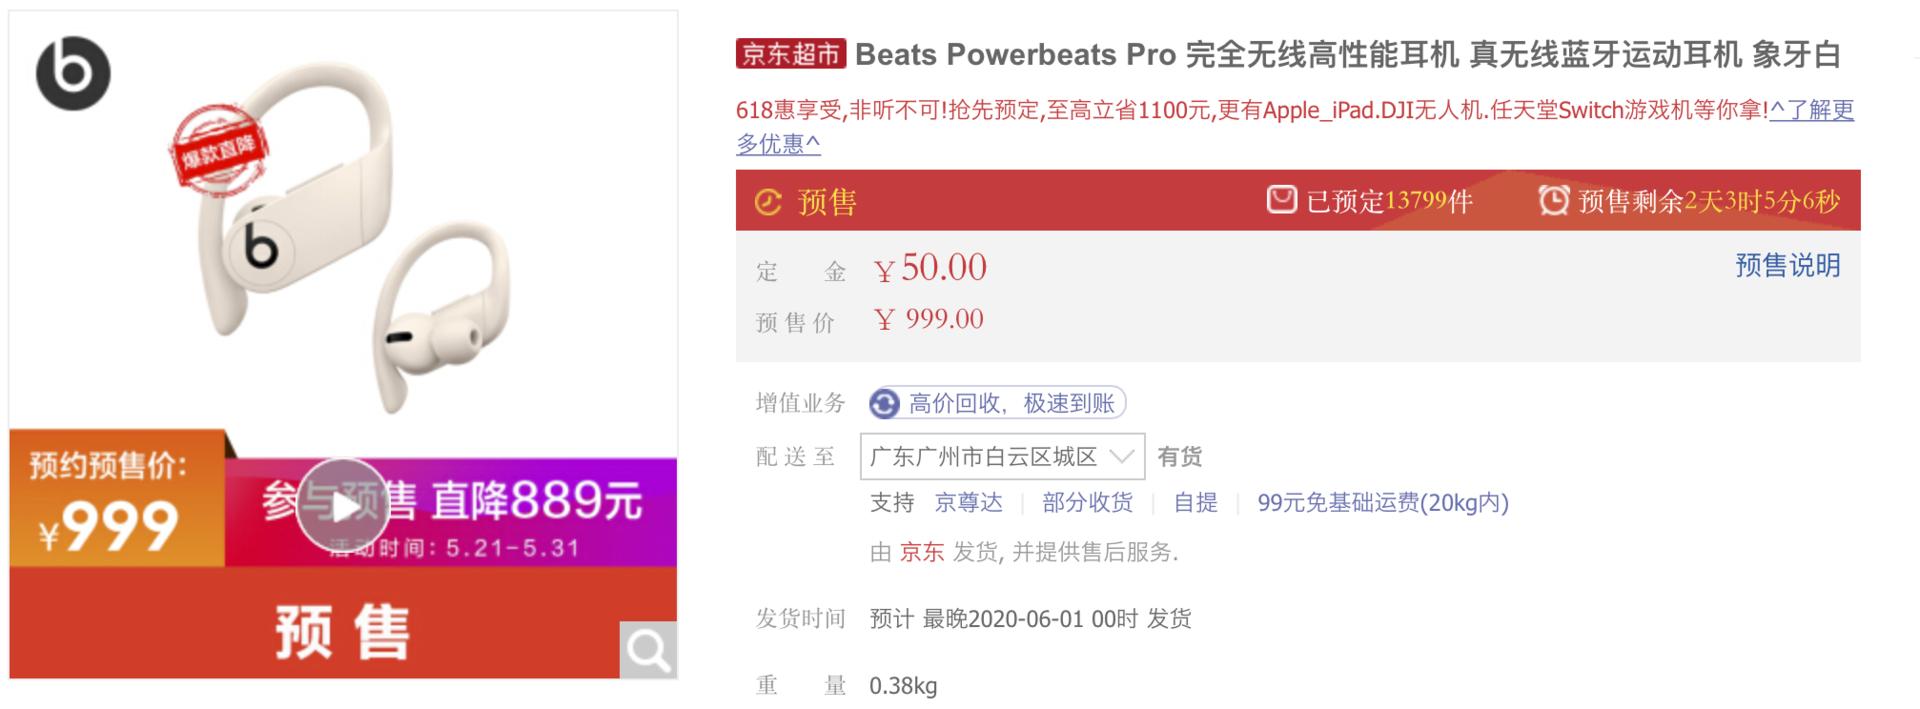The width and height of the screenshot is (1920, 709).
Task: Click the 部分收货 partial delivery option
Action: click(x=1086, y=503)
